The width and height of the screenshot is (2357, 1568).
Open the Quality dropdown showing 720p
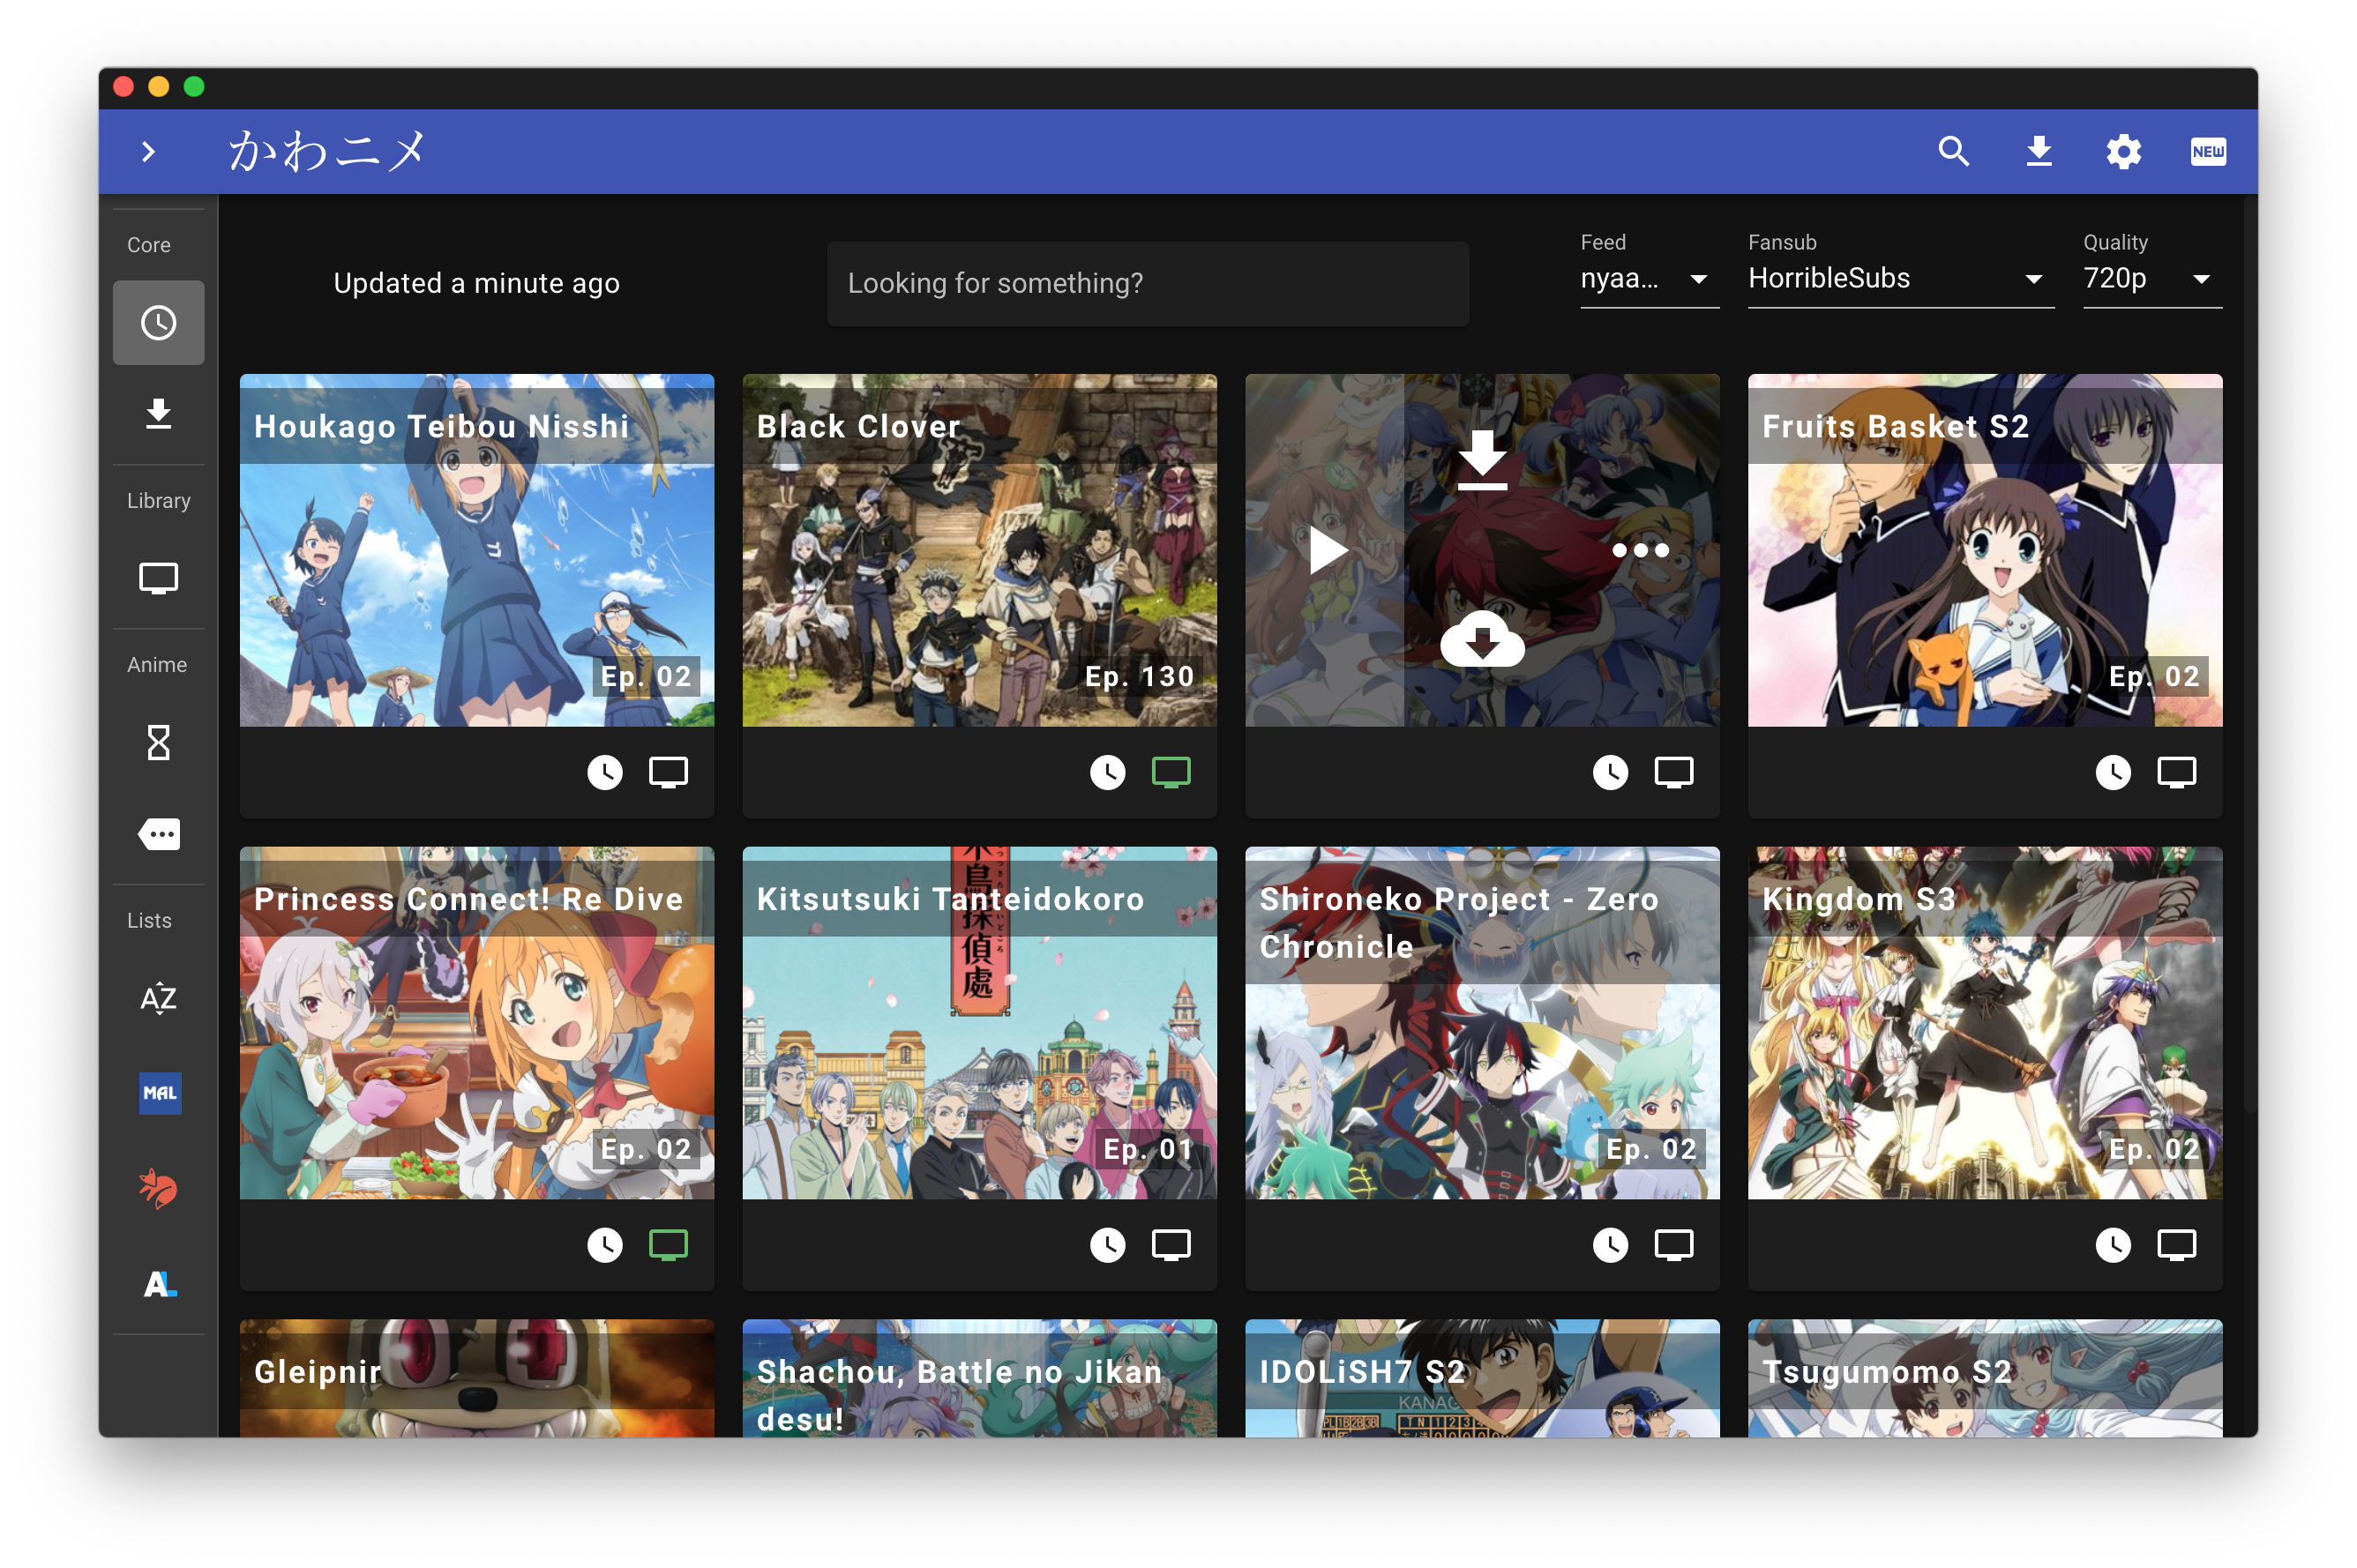point(2150,279)
